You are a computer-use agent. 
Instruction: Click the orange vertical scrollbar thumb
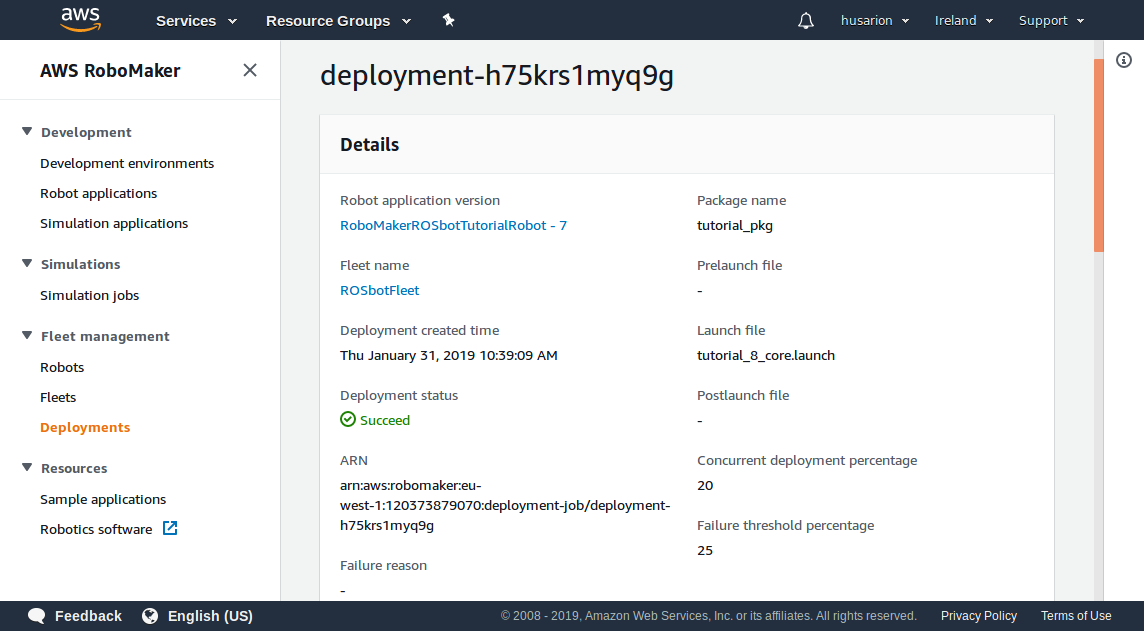pyautogui.click(x=1099, y=155)
